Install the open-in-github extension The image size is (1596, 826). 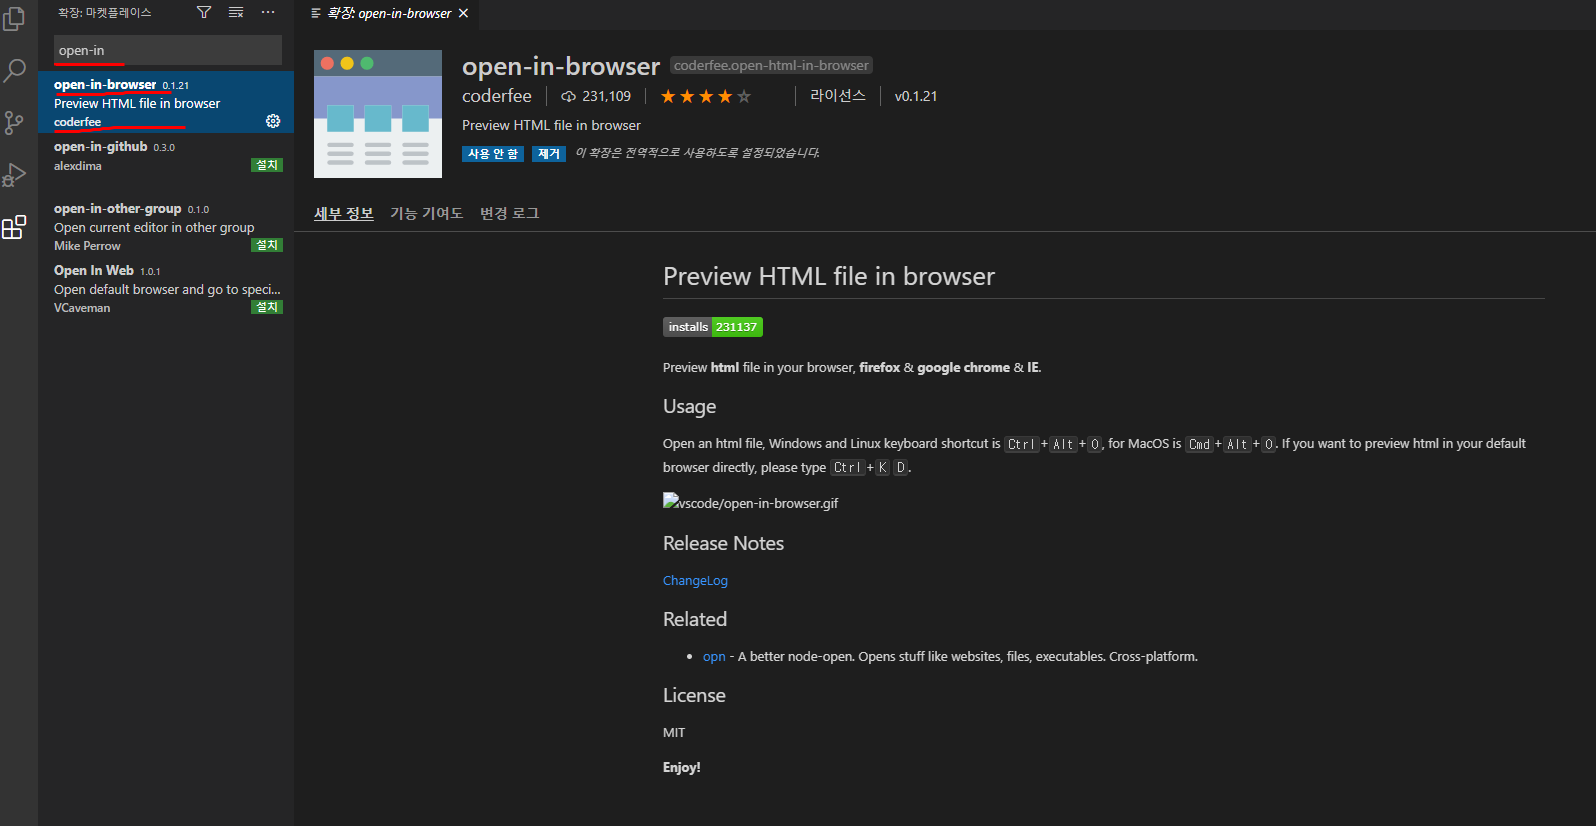tap(267, 165)
